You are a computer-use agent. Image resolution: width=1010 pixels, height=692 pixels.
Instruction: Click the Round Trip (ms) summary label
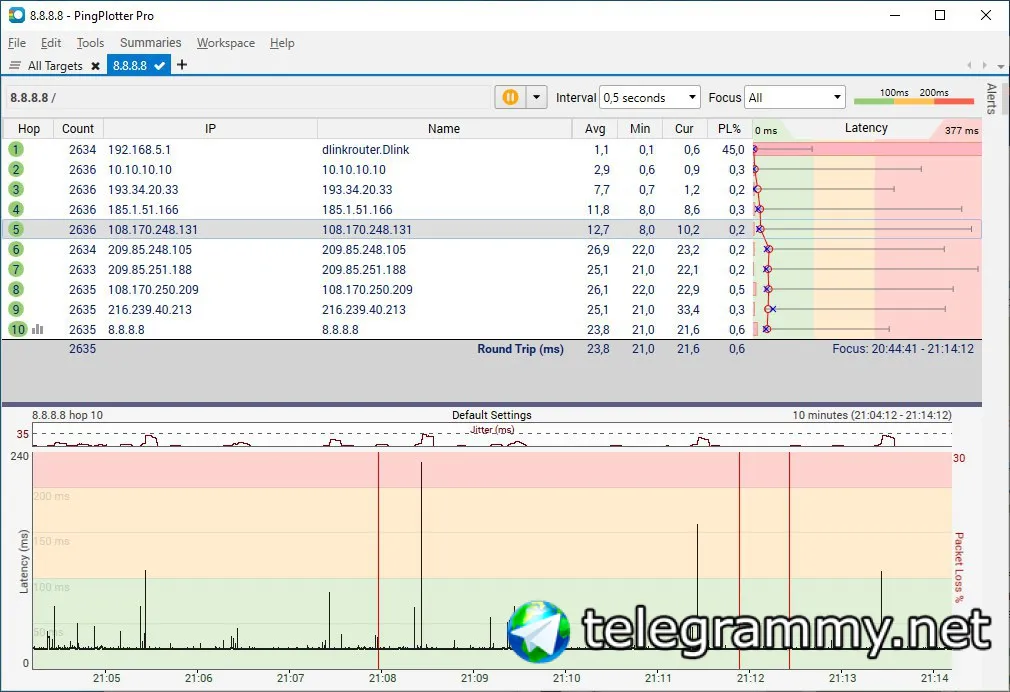pyautogui.click(x=520, y=349)
